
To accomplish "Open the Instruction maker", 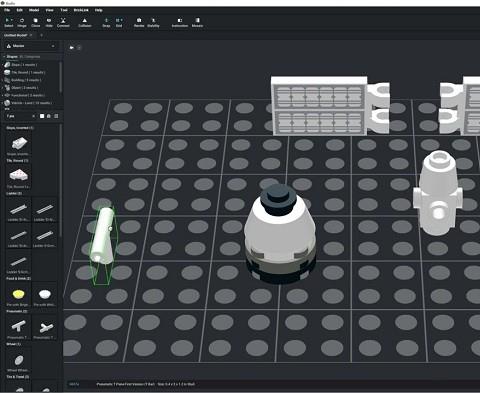I will pyautogui.click(x=180, y=22).
